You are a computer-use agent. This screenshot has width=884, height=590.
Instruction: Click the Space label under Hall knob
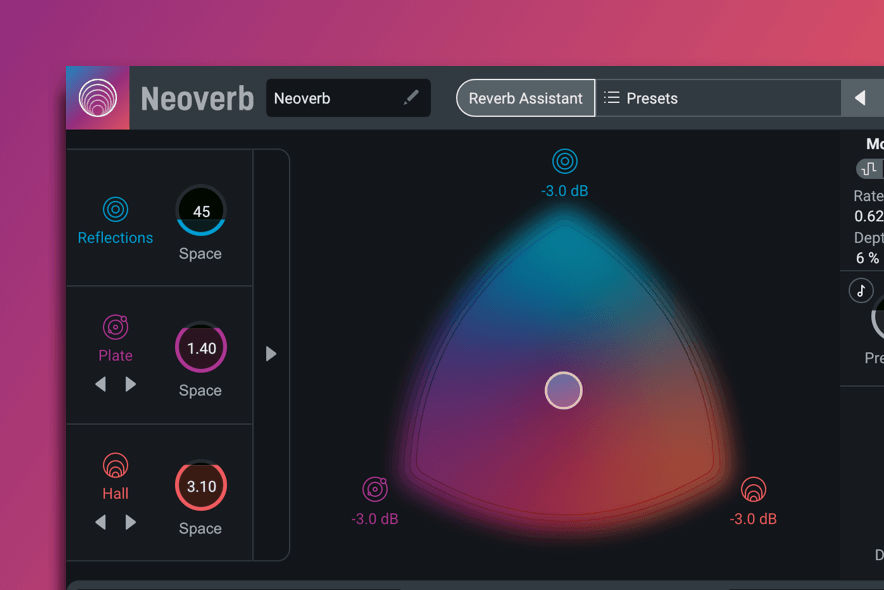click(x=200, y=529)
